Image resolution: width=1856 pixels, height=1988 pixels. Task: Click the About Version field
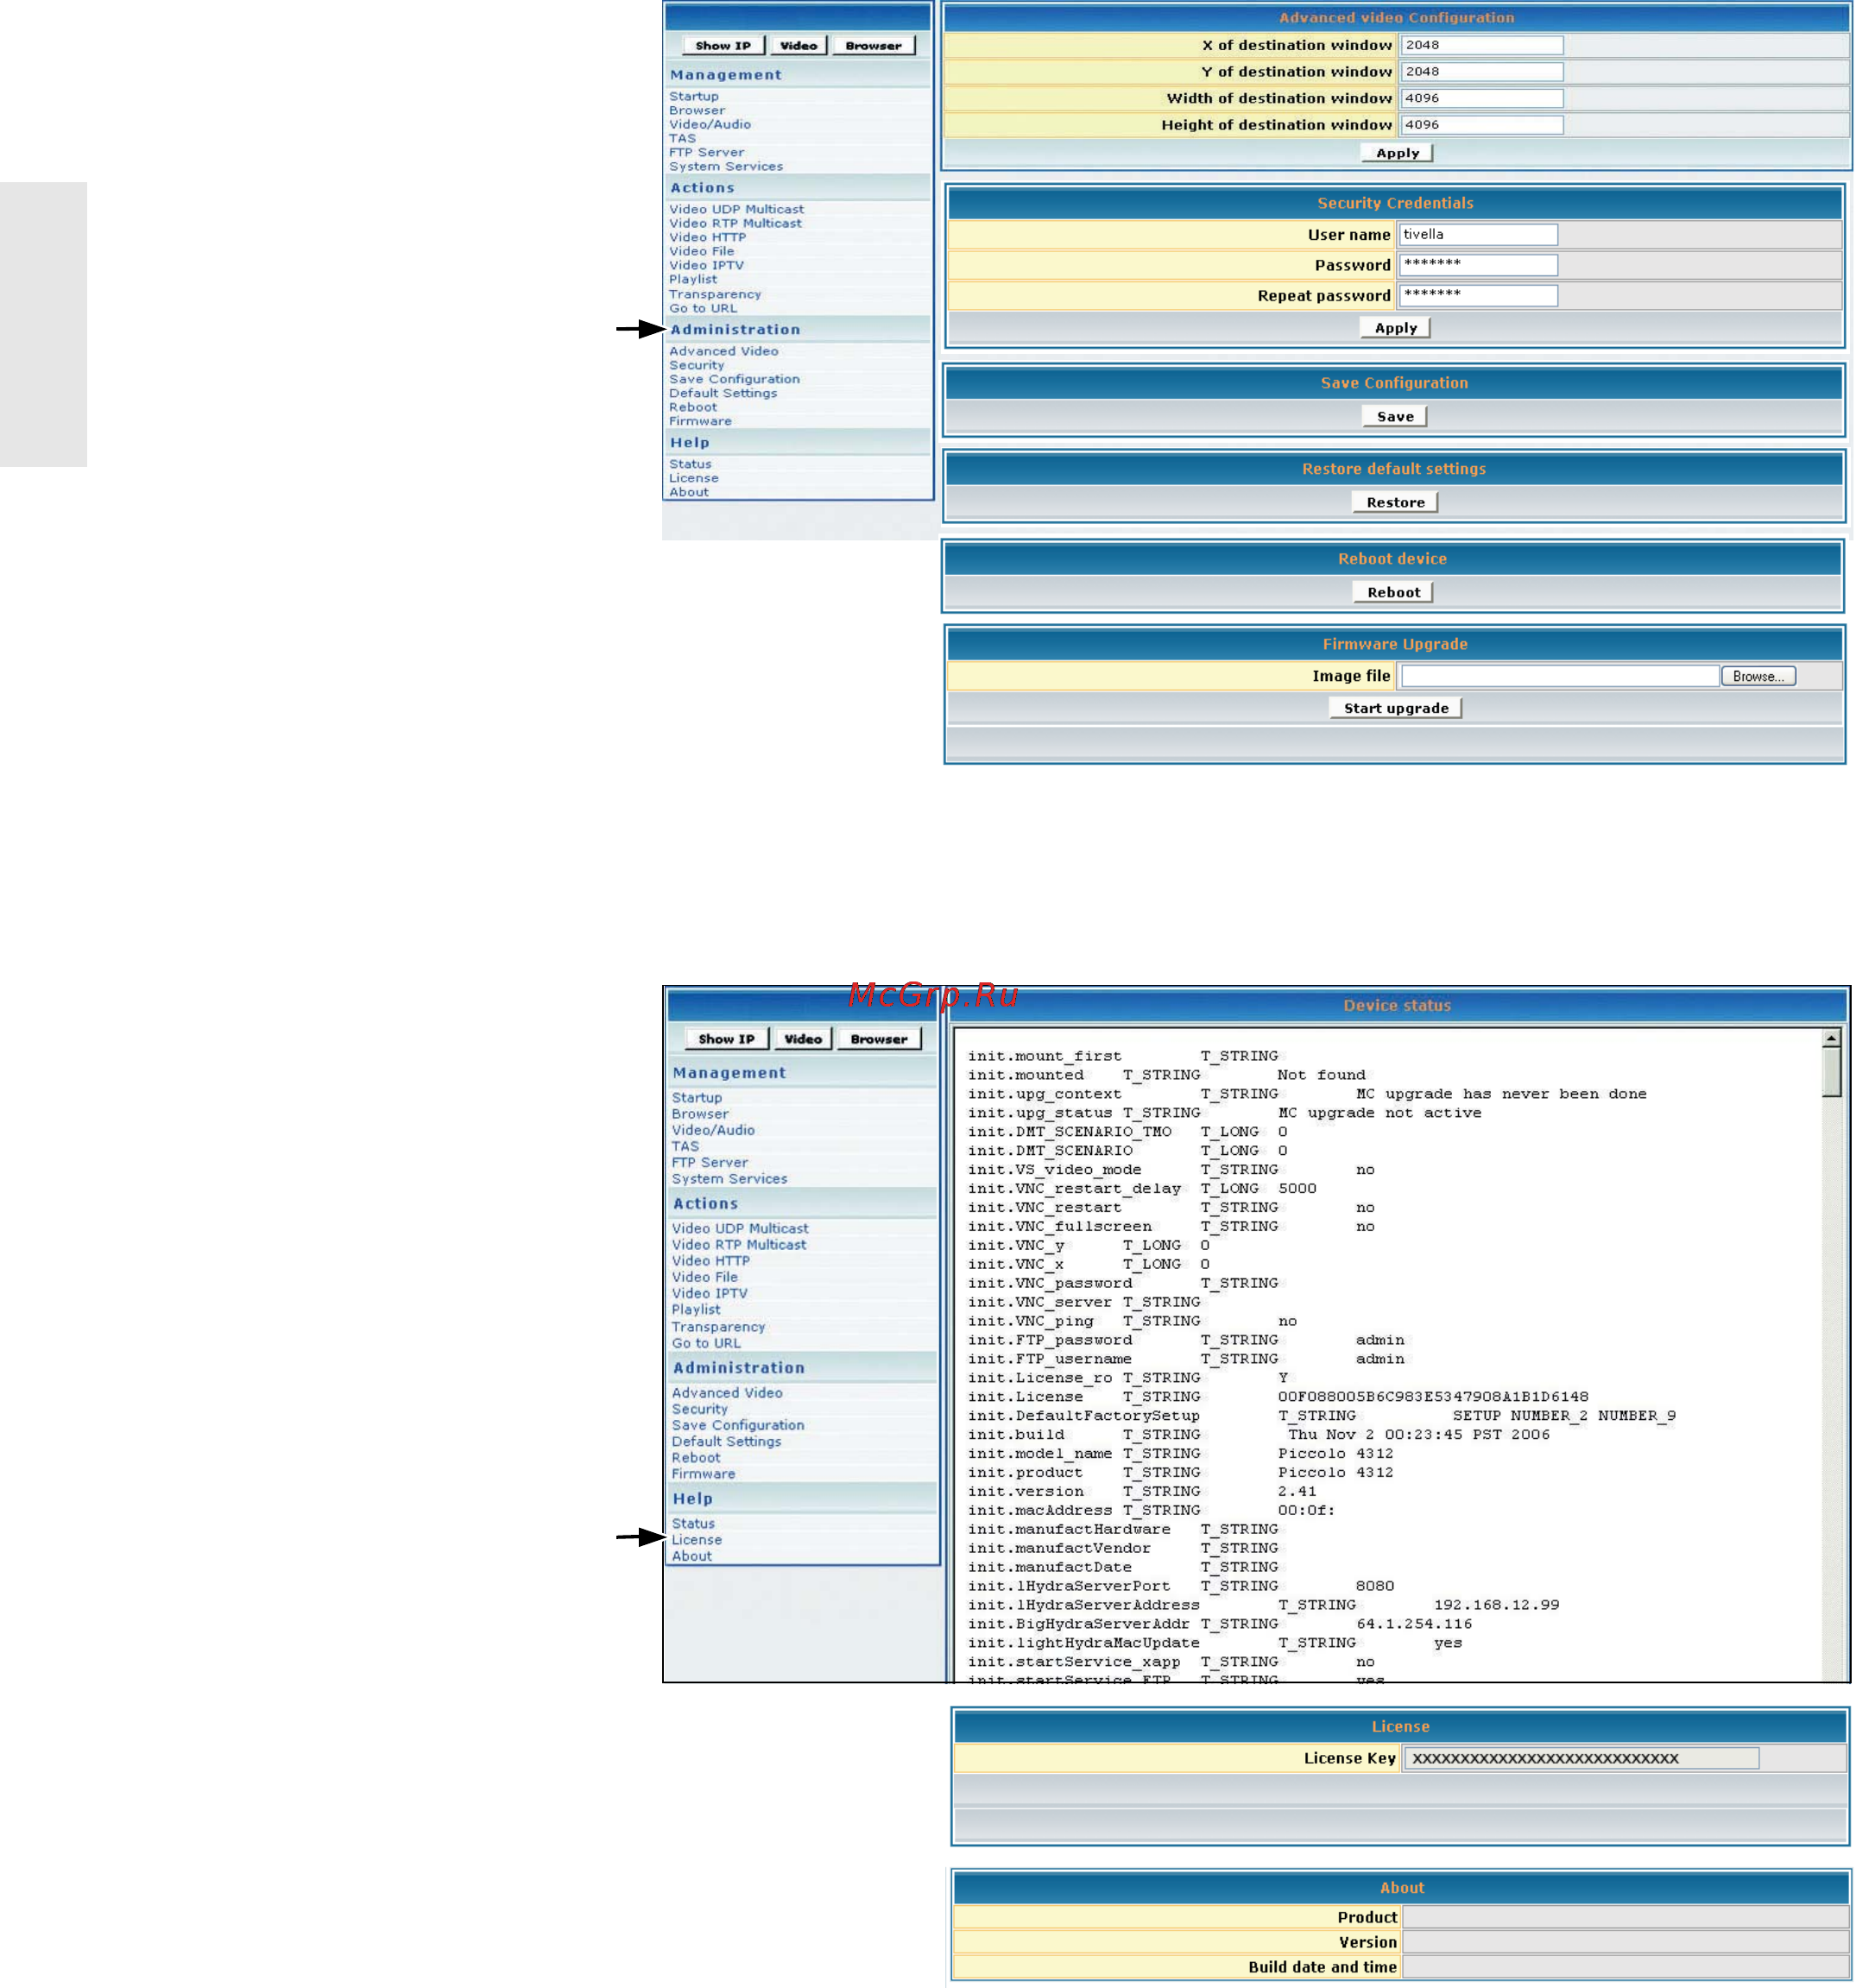click(1625, 1943)
